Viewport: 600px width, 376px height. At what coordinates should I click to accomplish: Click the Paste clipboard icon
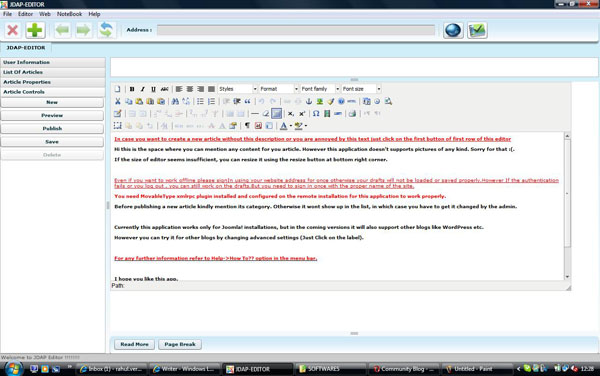click(139, 101)
